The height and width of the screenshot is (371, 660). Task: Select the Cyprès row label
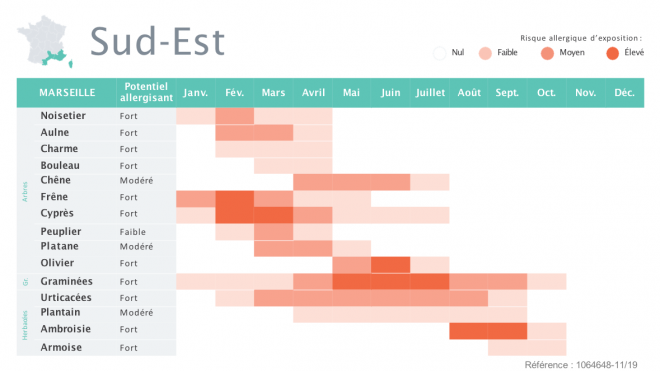point(57,213)
